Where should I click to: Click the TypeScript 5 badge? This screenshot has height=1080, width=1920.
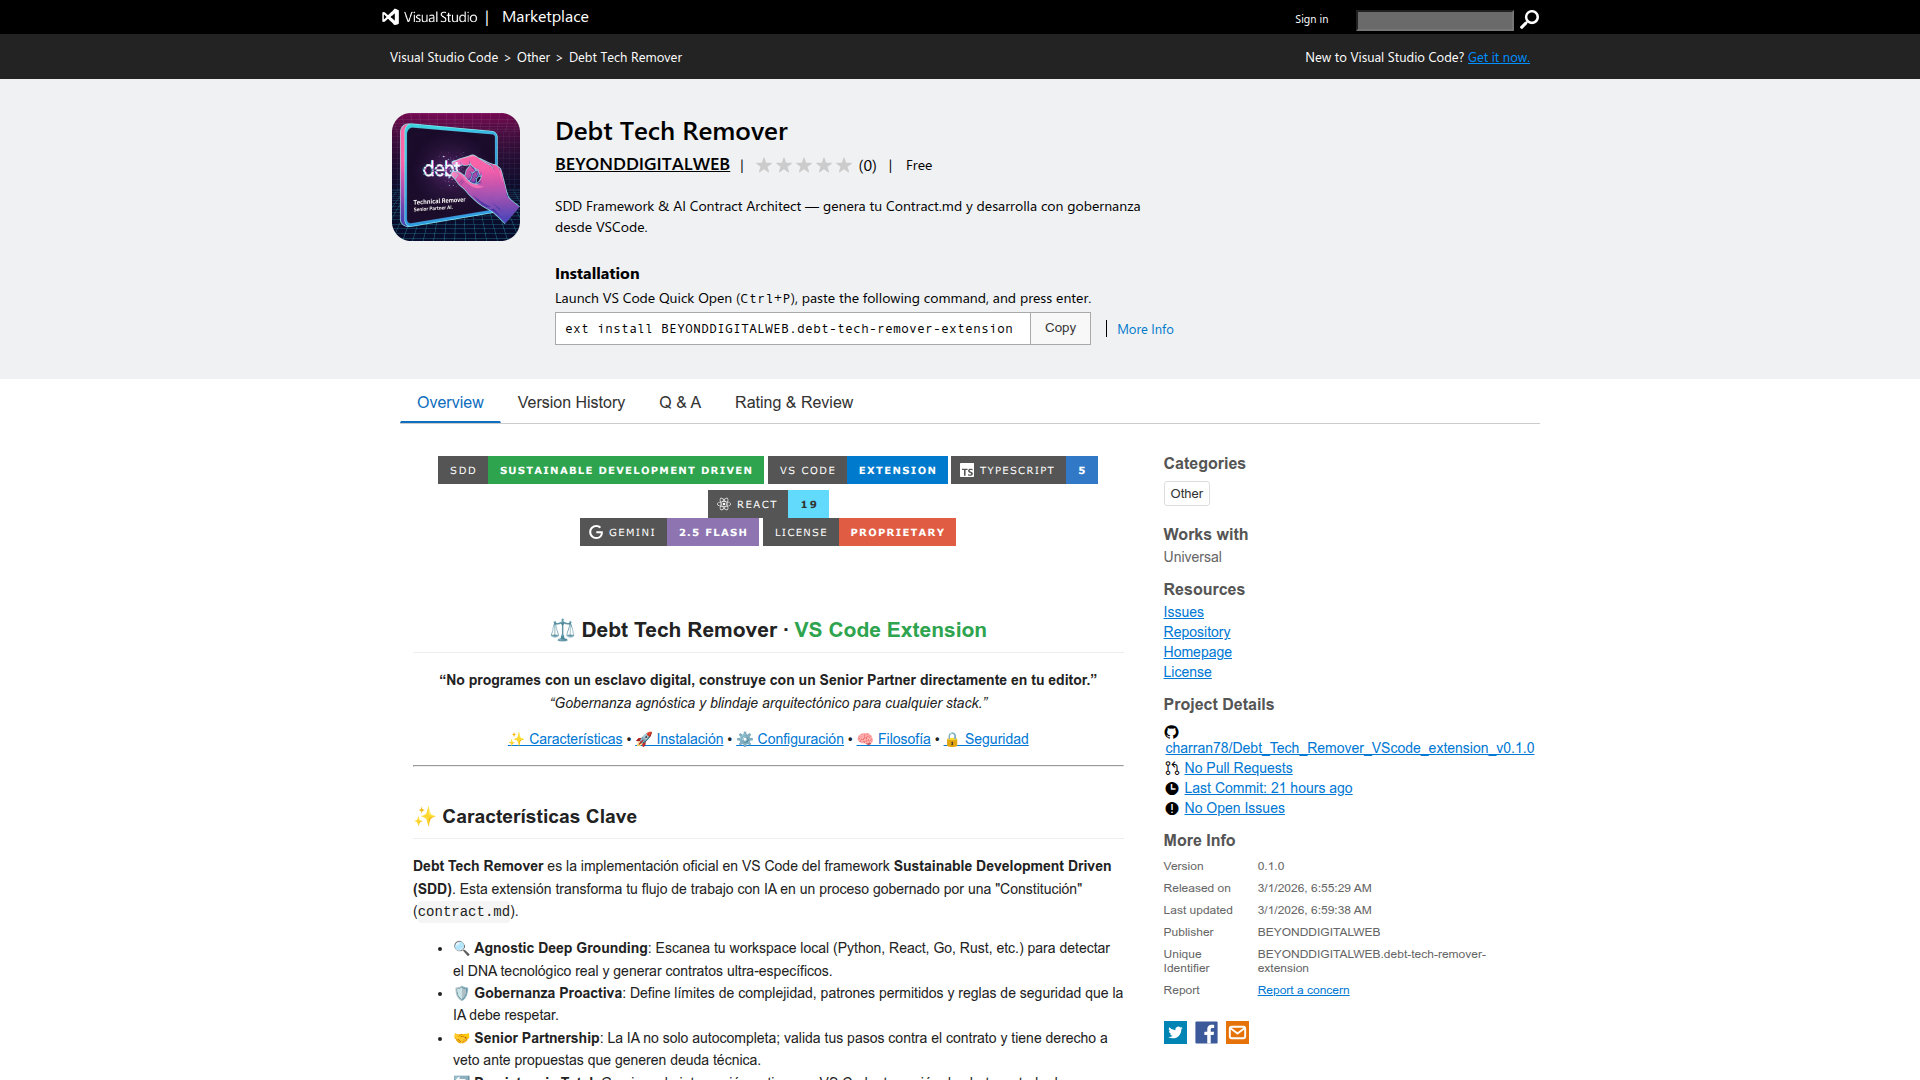click(x=1024, y=470)
